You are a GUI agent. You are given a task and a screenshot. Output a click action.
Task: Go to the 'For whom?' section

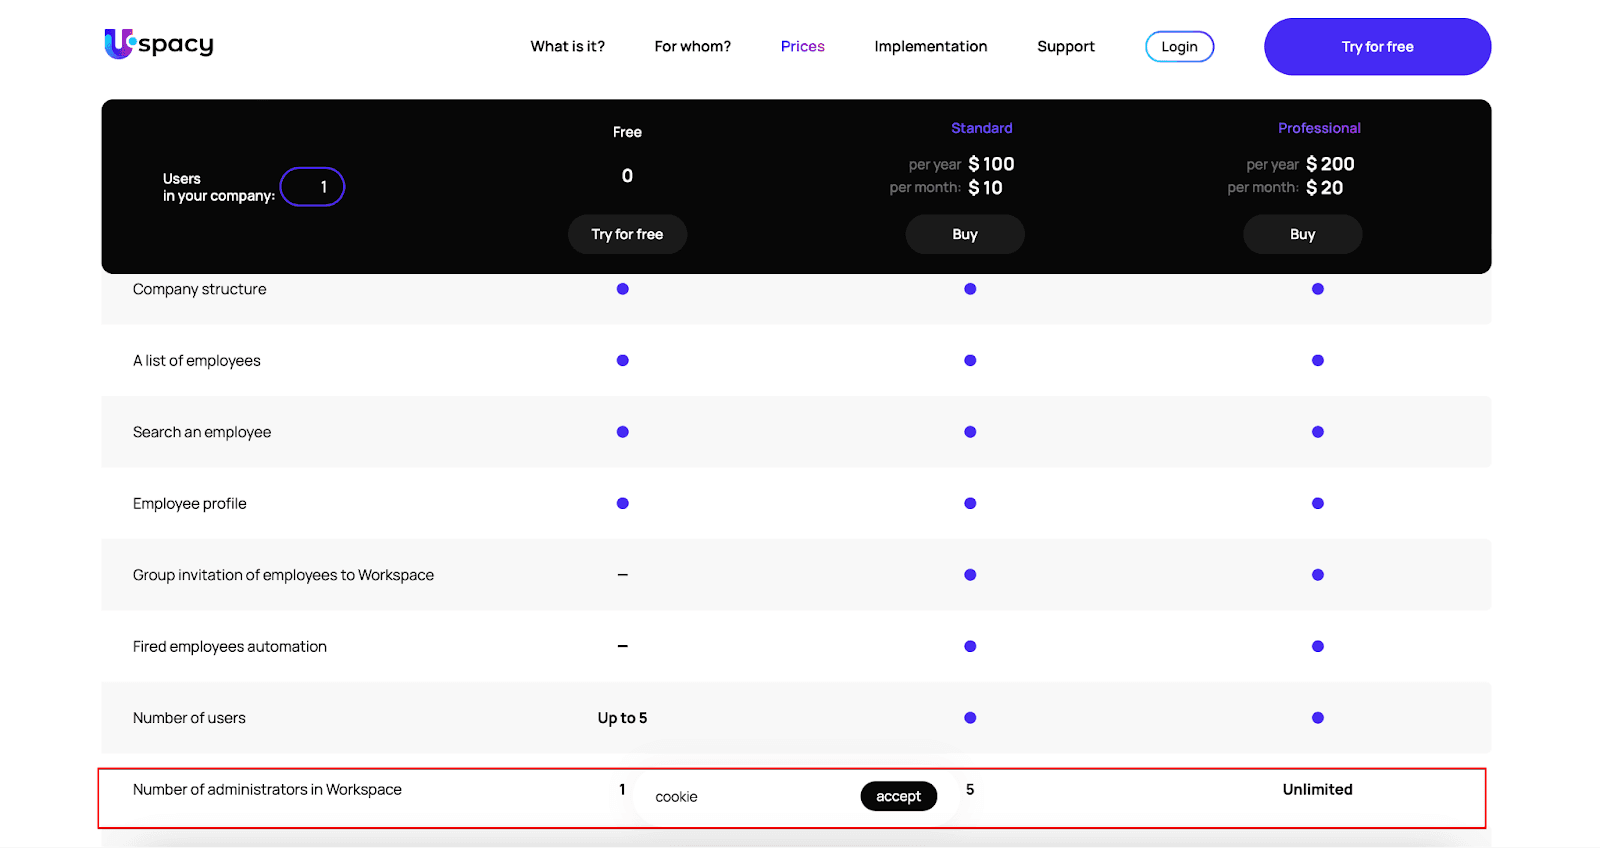click(x=692, y=47)
